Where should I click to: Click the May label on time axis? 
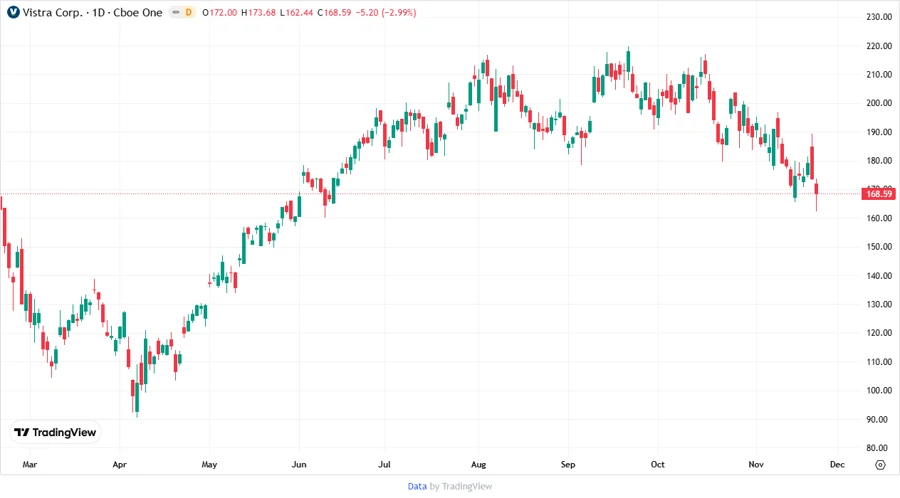point(209,464)
